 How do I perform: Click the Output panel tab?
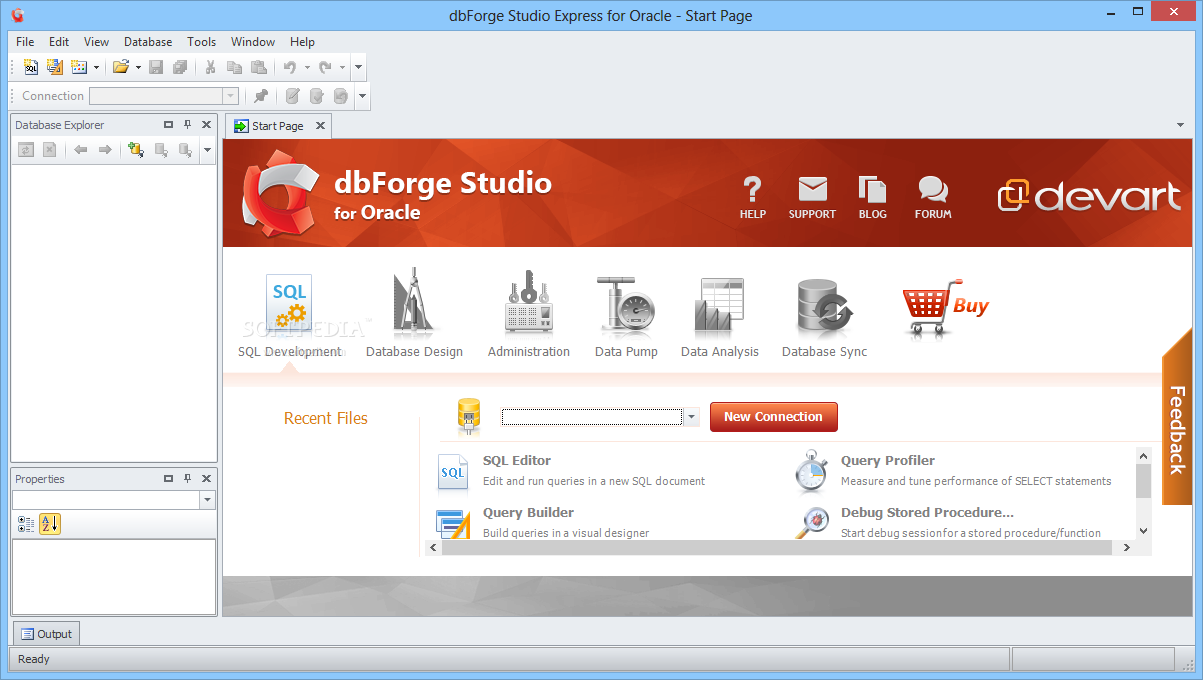click(46, 634)
